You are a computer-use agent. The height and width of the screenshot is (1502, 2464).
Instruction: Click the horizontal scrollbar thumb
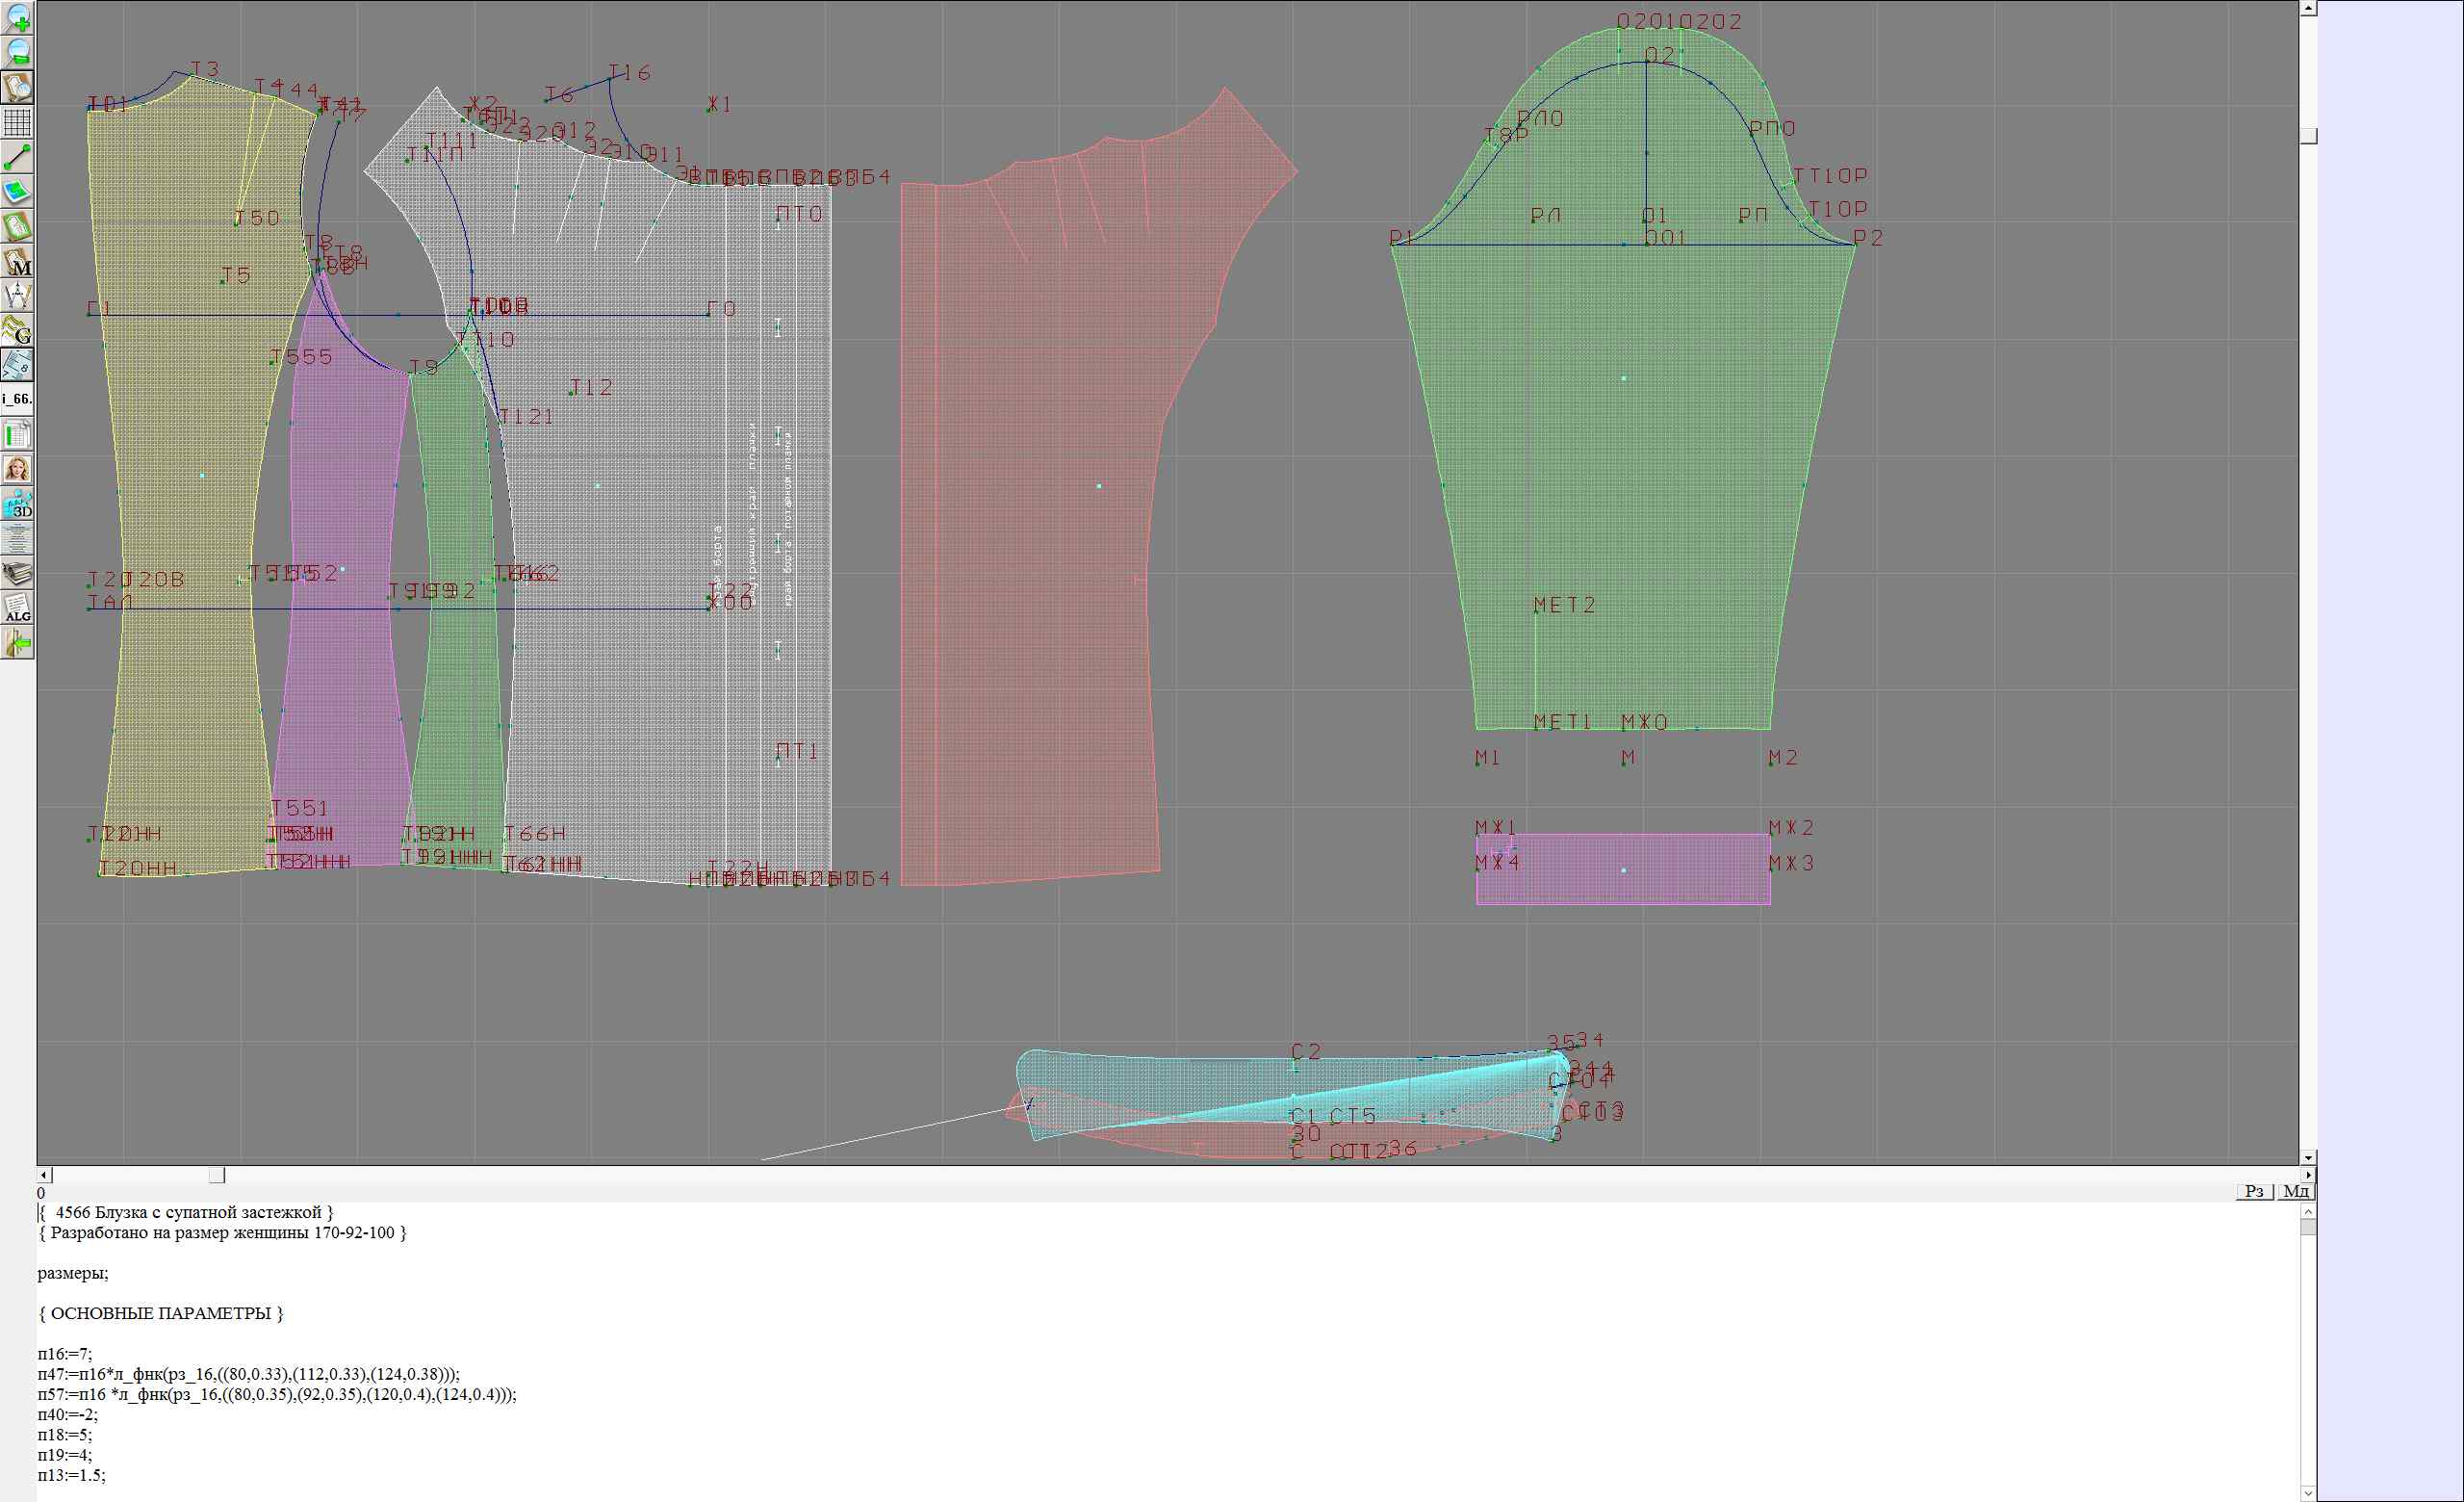coord(216,1175)
